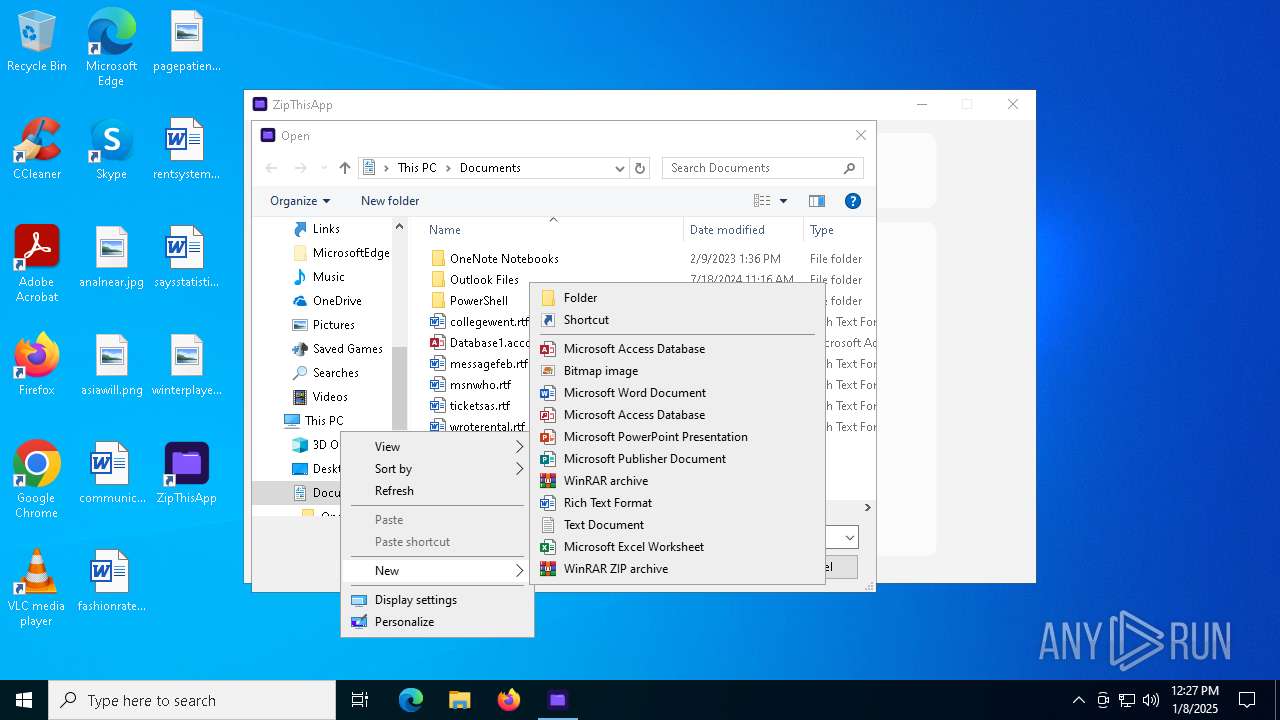Click the ZipThisApp taskbar icon
This screenshot has height=720, width=1280.
(558, 700)
